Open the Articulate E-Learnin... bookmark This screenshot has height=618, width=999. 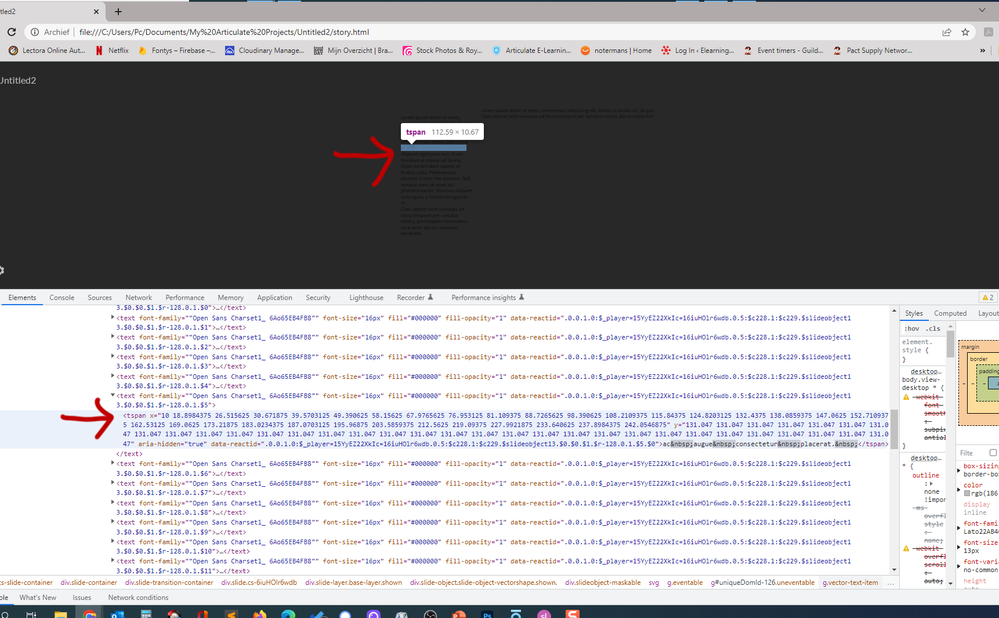[531, 50]
